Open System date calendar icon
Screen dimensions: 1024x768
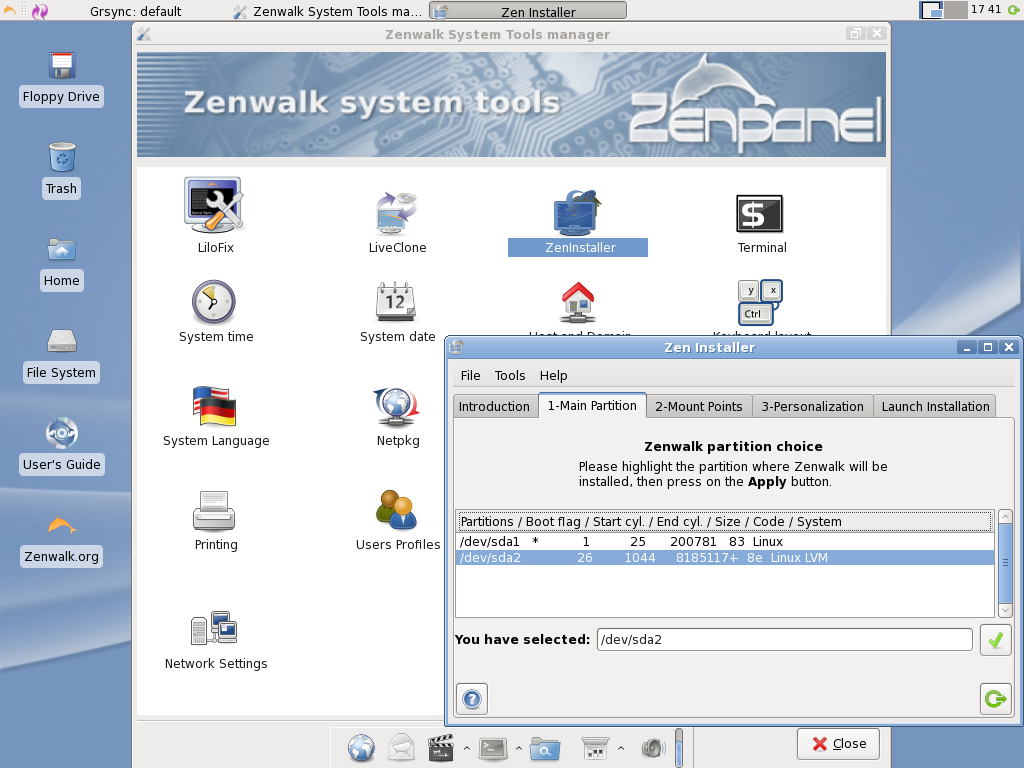pos(396,301)
